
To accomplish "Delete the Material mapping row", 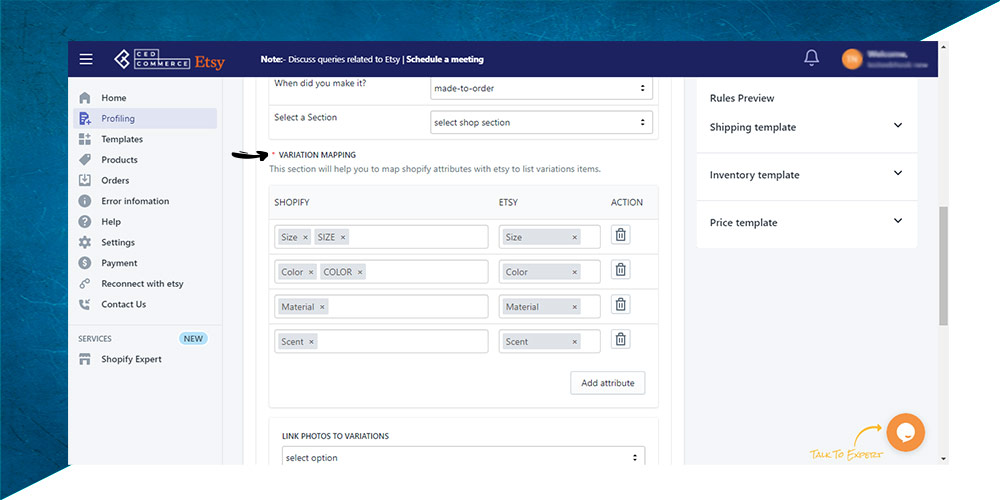I will point(621,304).
